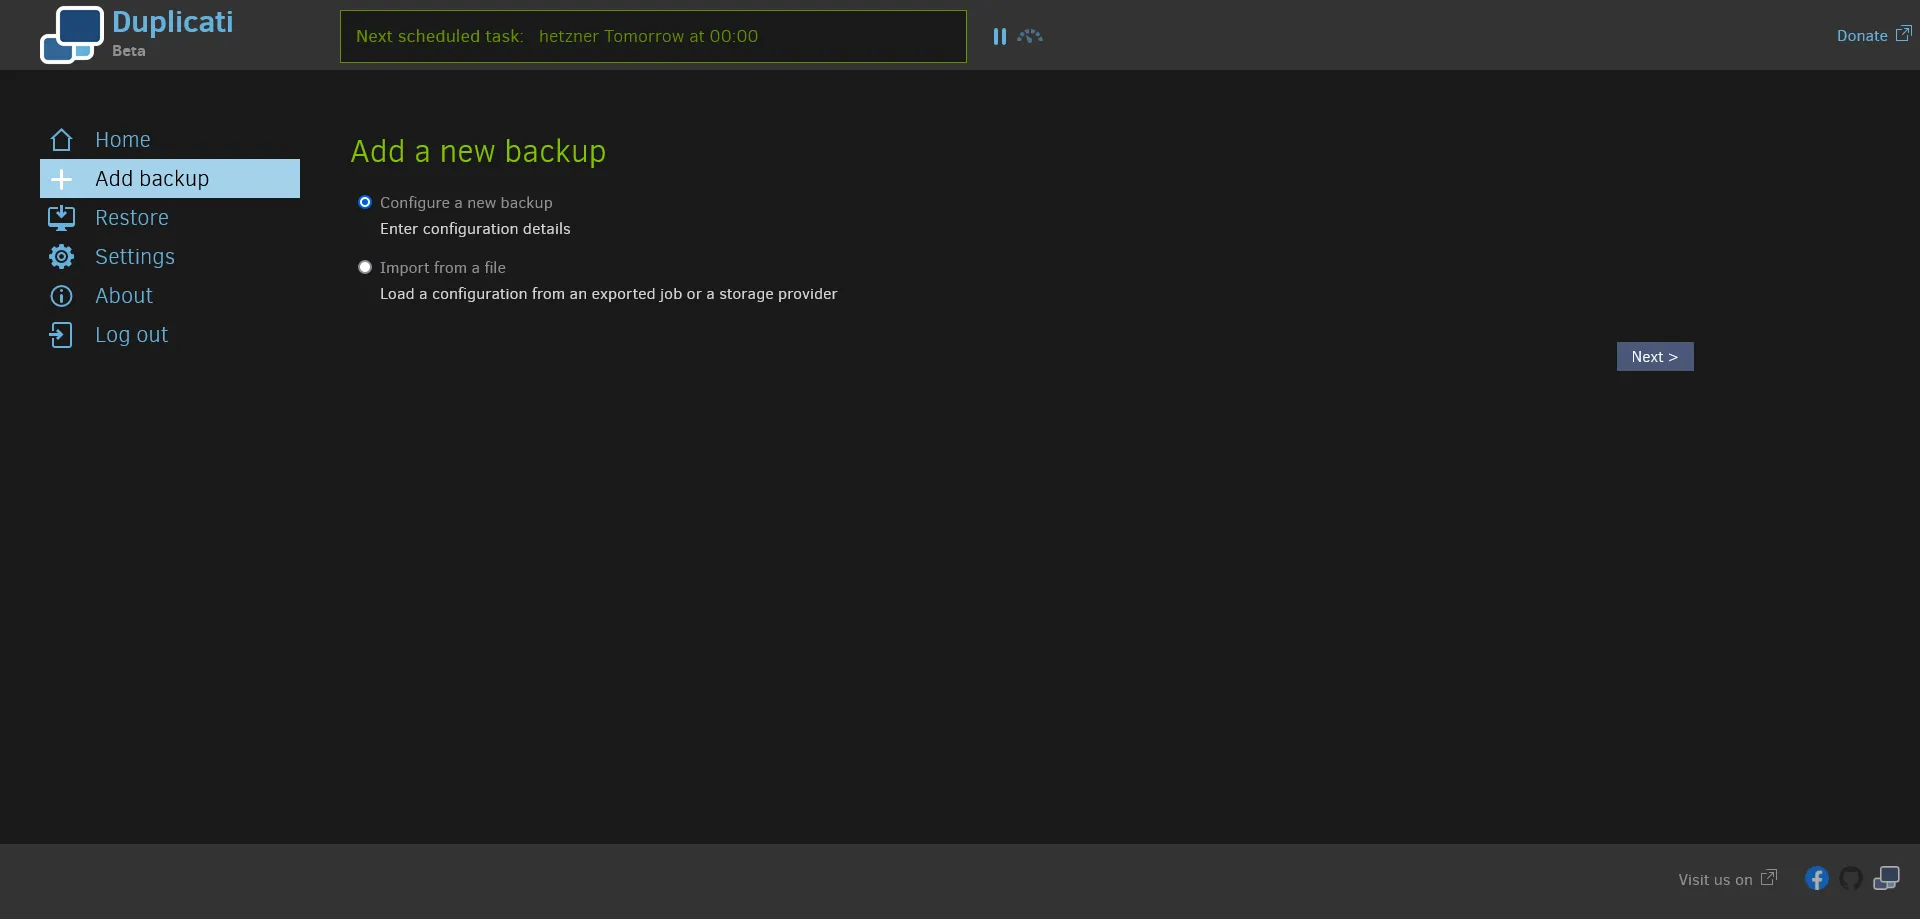Click the Home house icon
The height and width of the screenshot is (919, 1920).
click(61, 140)
